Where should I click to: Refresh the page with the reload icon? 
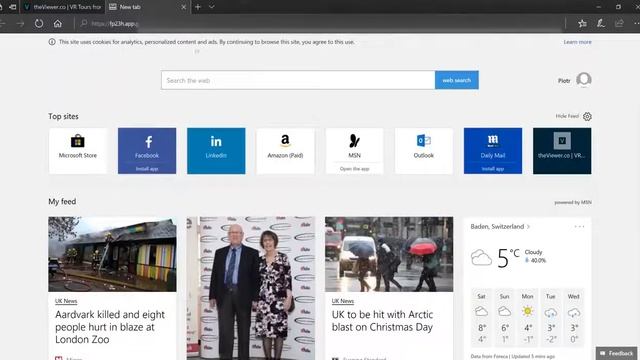click(x=39, y=23)
